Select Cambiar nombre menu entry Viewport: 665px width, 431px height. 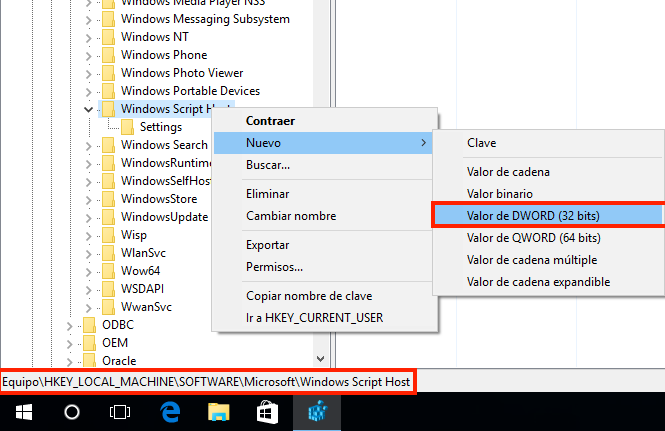pyautogui.click(x=291, y=216)
